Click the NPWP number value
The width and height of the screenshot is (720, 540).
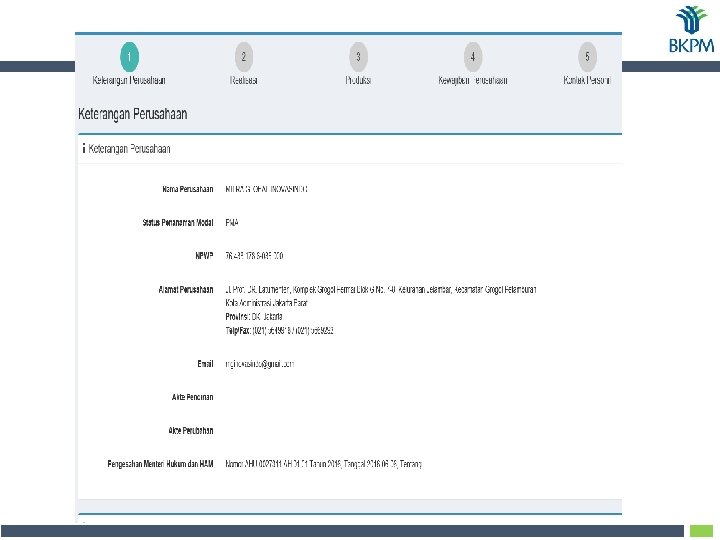tap(254, 256)
